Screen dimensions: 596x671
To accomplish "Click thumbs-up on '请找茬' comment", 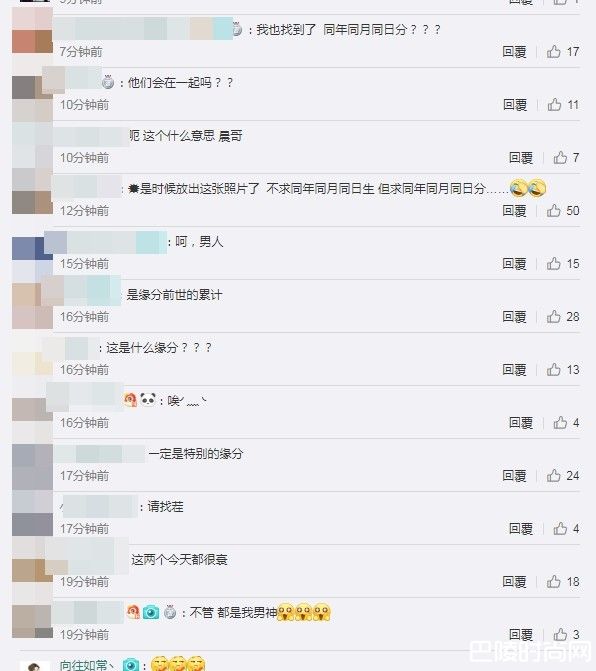I will [x=560, y=529].
